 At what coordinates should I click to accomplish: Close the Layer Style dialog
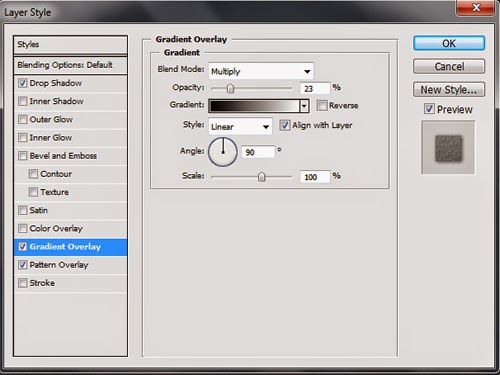click(x=475, y=7)
